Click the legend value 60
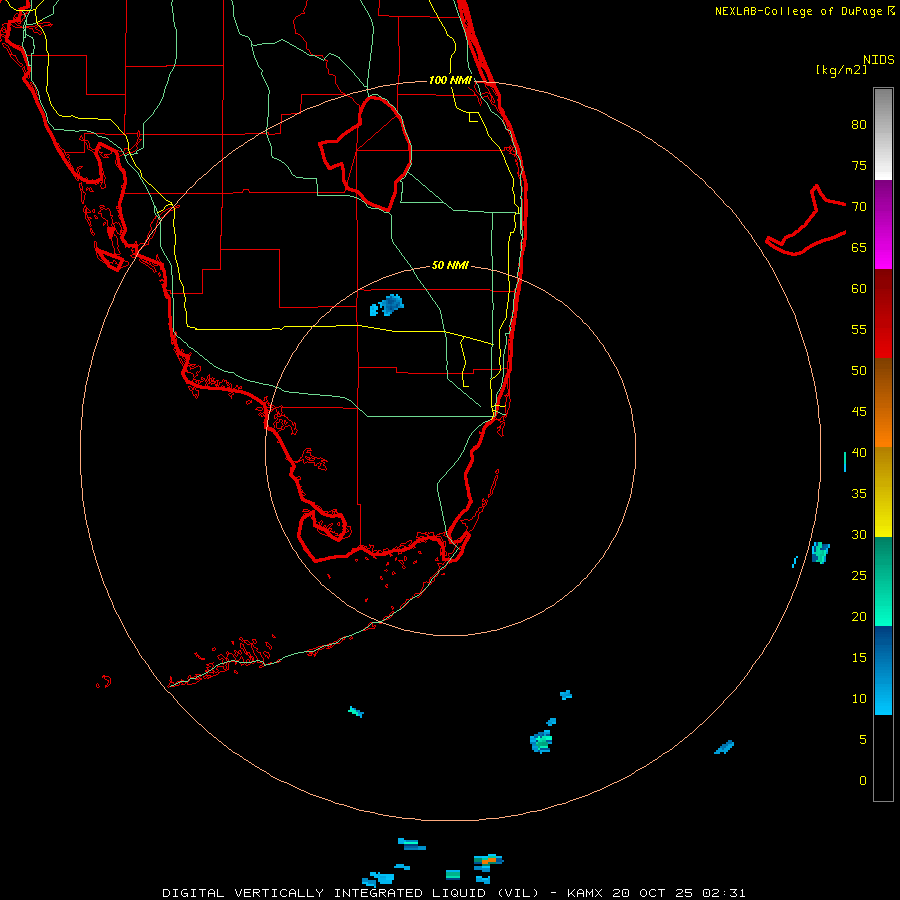The height and width of the screenshot is (900, 900). pos(859,289)
